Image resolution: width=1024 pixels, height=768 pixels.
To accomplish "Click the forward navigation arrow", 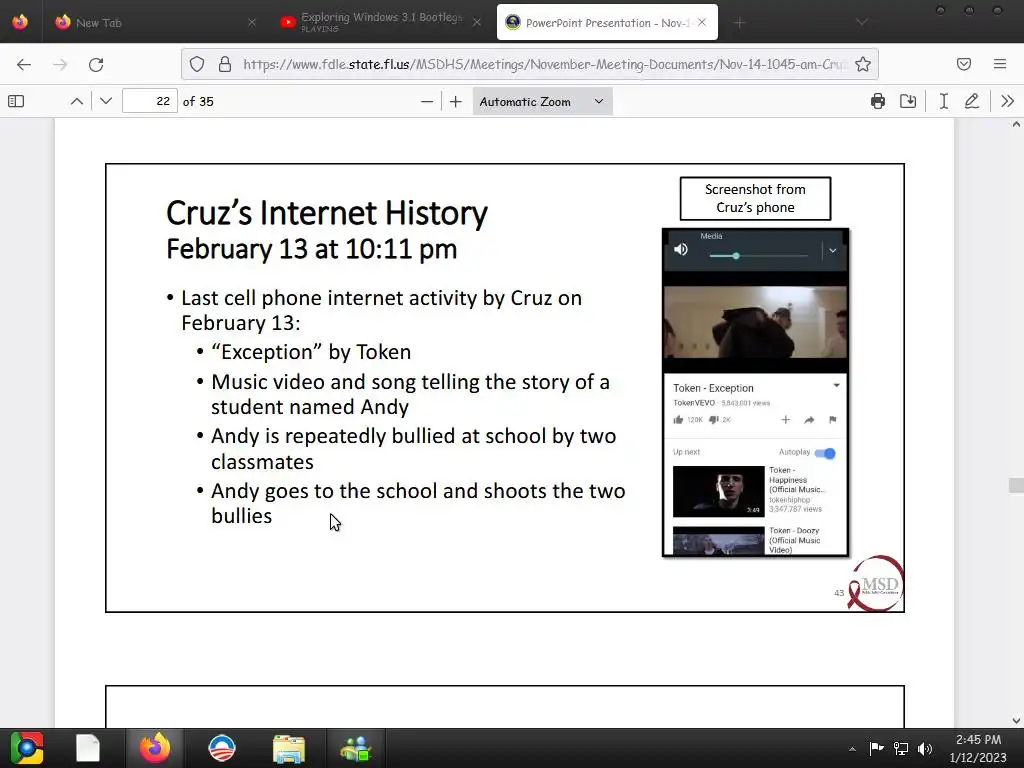I will pos(60,64).
